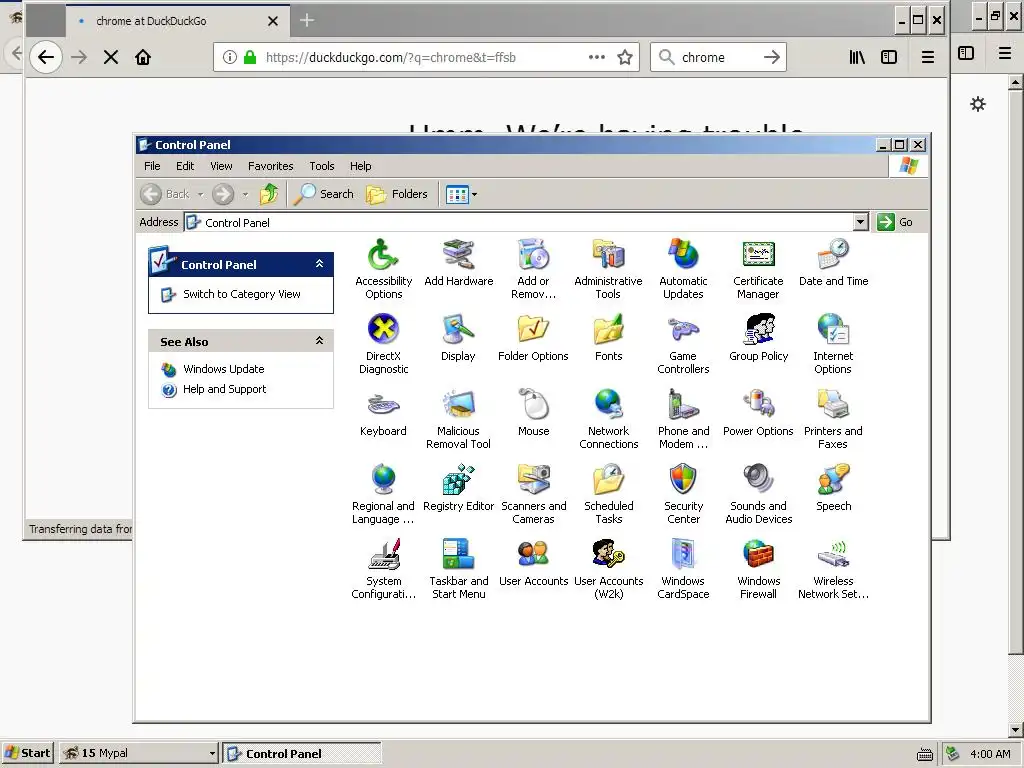This screenshot has width=1024, height=768.
Task: Expand the Address bar dropdown arrow
Action: pyautogui.click(x=860, y=222)
